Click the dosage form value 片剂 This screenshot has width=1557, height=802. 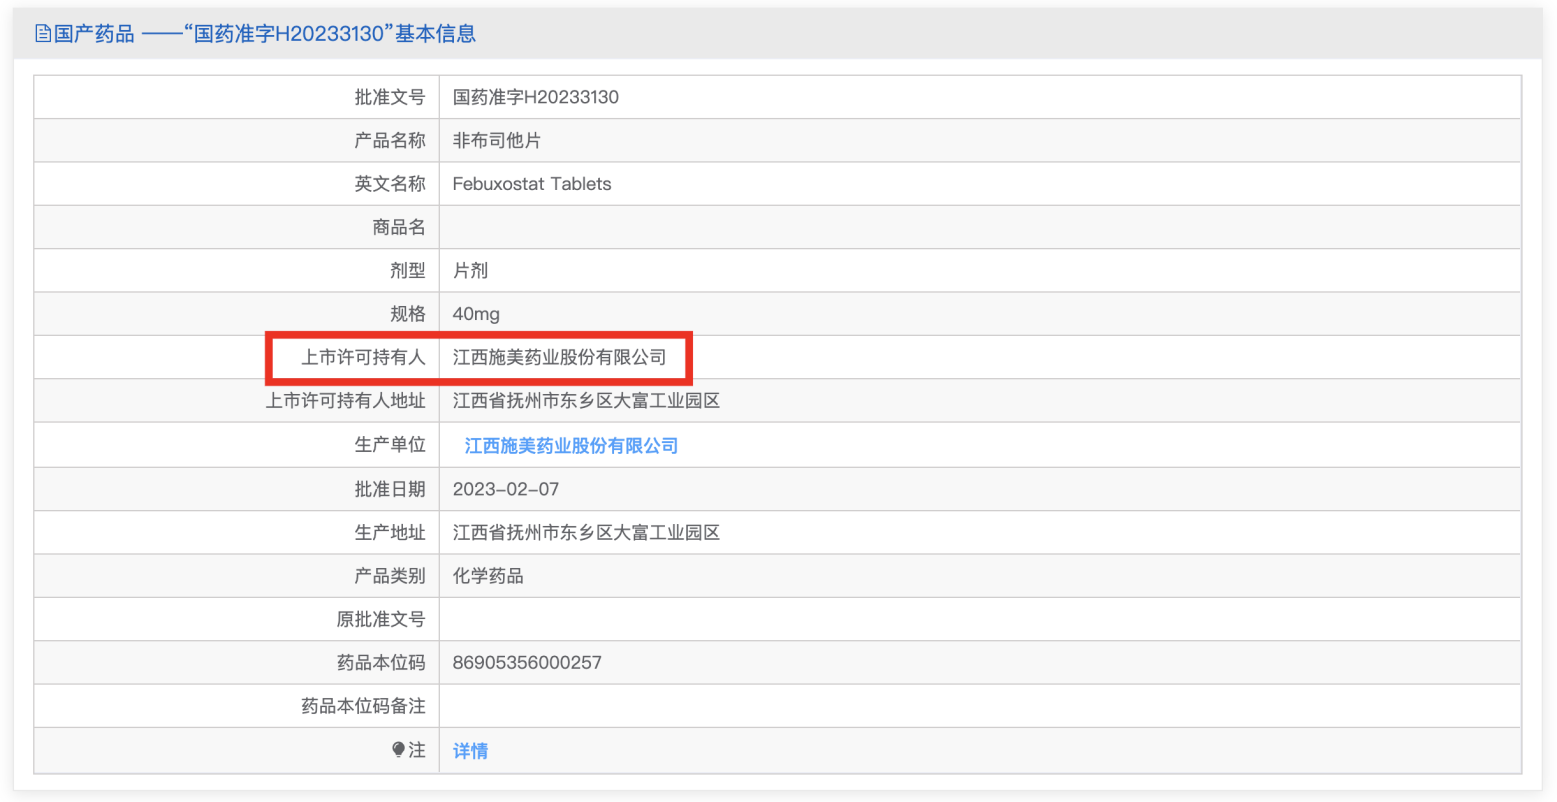click(x=470, y=271)
